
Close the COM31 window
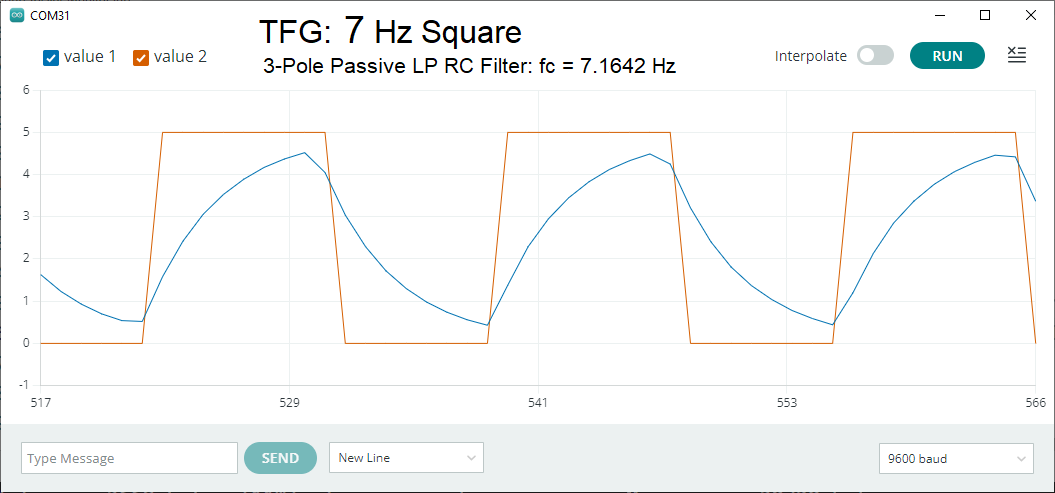point(1031,16)
